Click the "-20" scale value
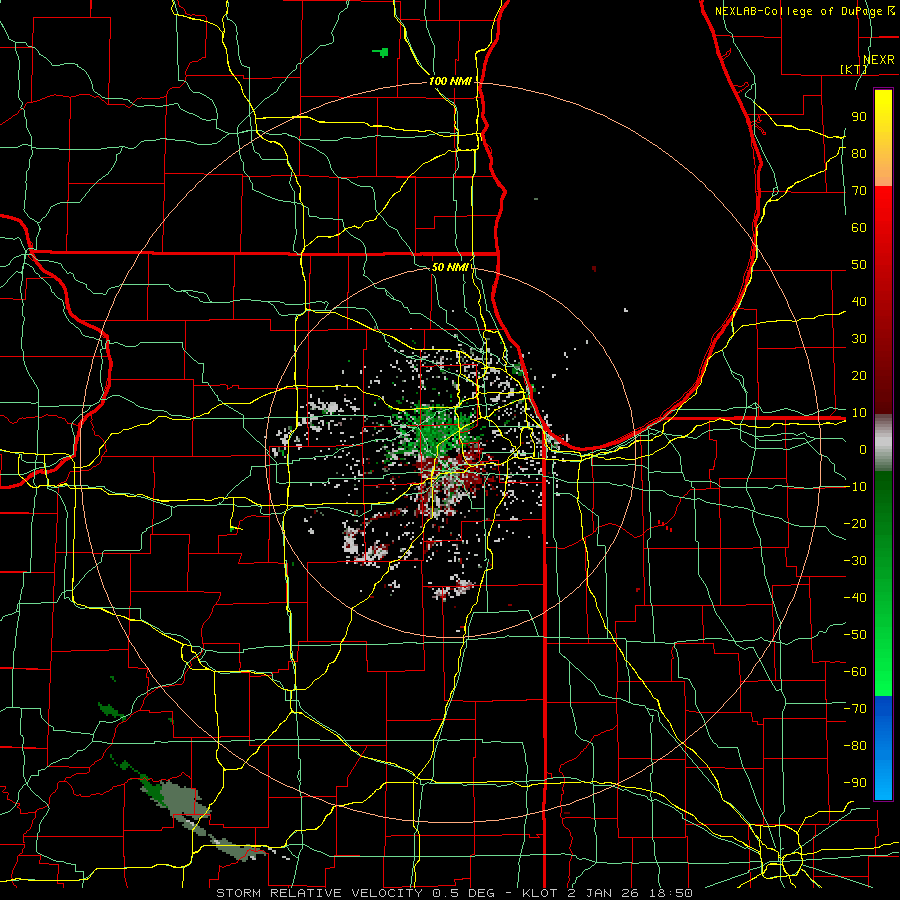The image size is (900, 900). (x=855, y=523)
